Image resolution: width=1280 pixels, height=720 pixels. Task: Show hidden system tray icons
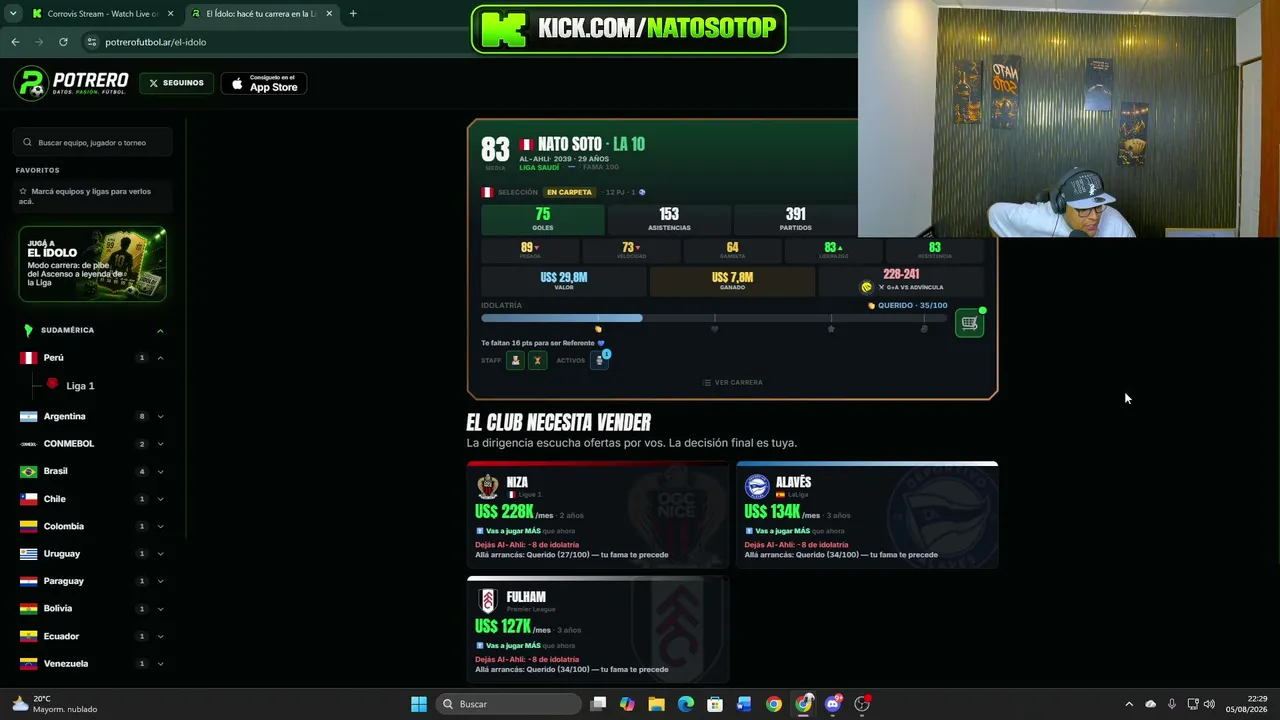coord(1129,704)
